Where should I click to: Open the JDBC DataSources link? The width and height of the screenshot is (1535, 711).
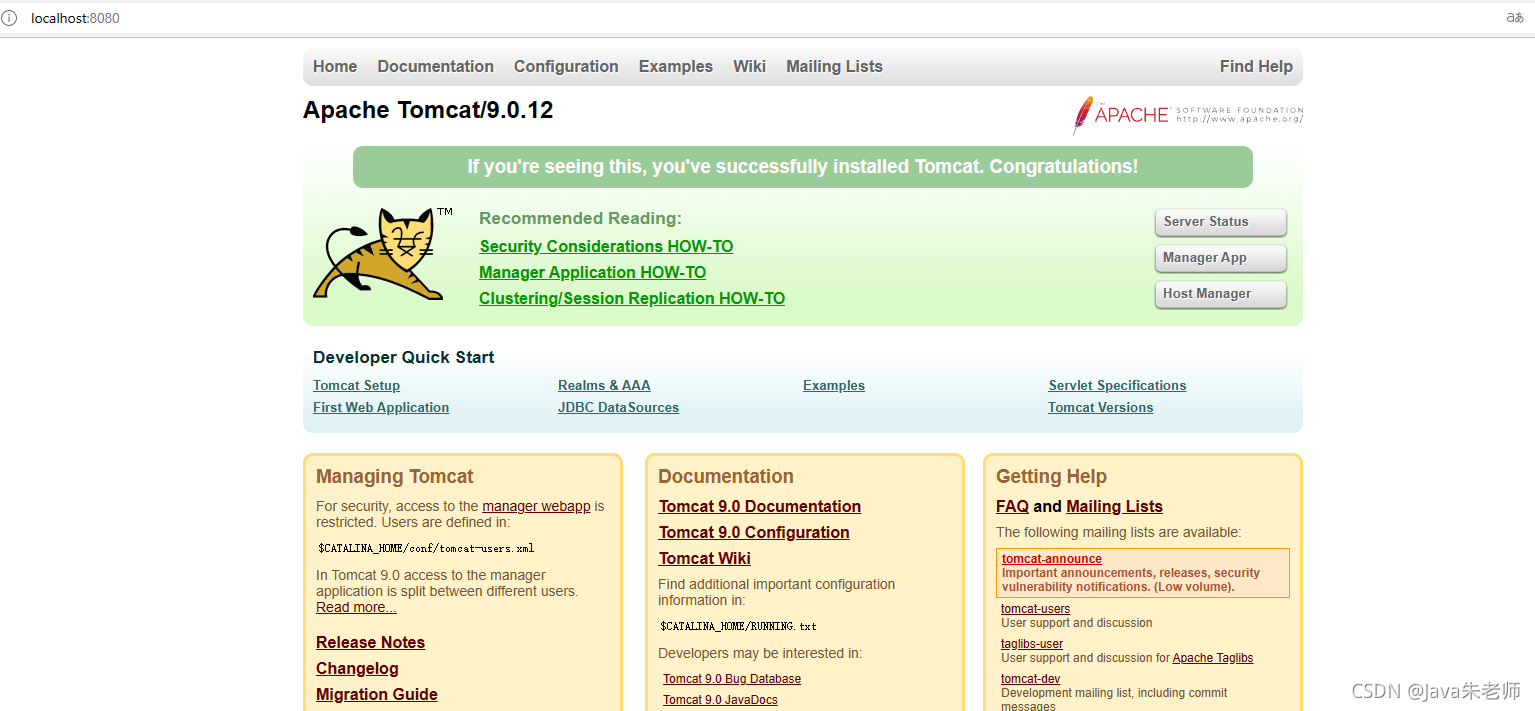point(618,407)
